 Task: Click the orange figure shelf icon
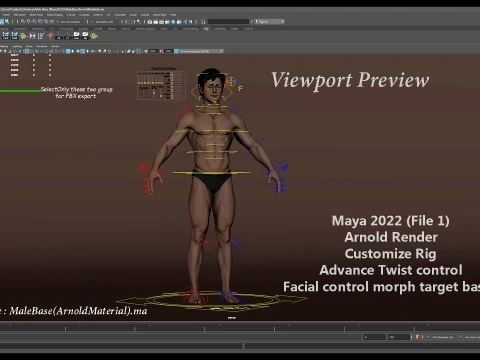click(x=50, y=35)
